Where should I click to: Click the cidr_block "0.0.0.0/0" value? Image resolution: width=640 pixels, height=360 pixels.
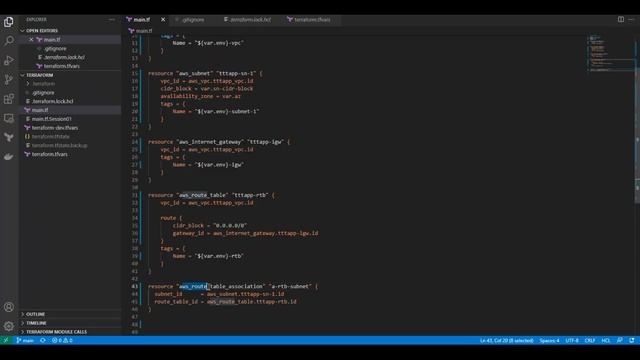click(x=230, y=226)
